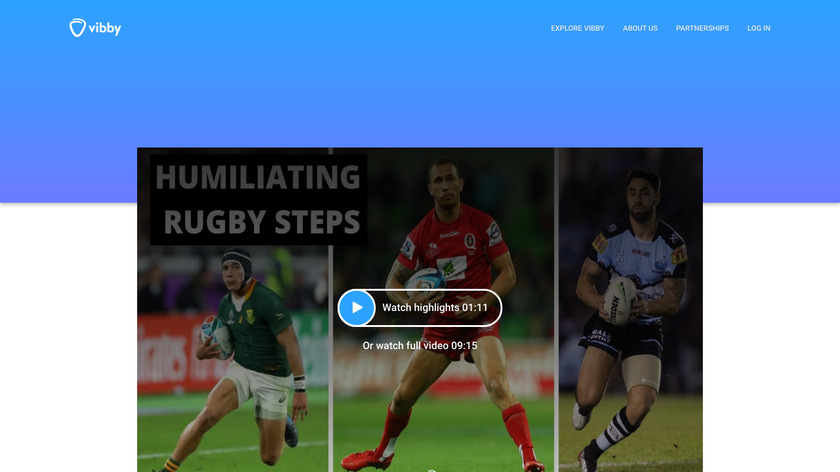The height and width of the screenshot is (472, 840).
Task: Click the rugby ball held by green player
Action: (x=216, y=336)
